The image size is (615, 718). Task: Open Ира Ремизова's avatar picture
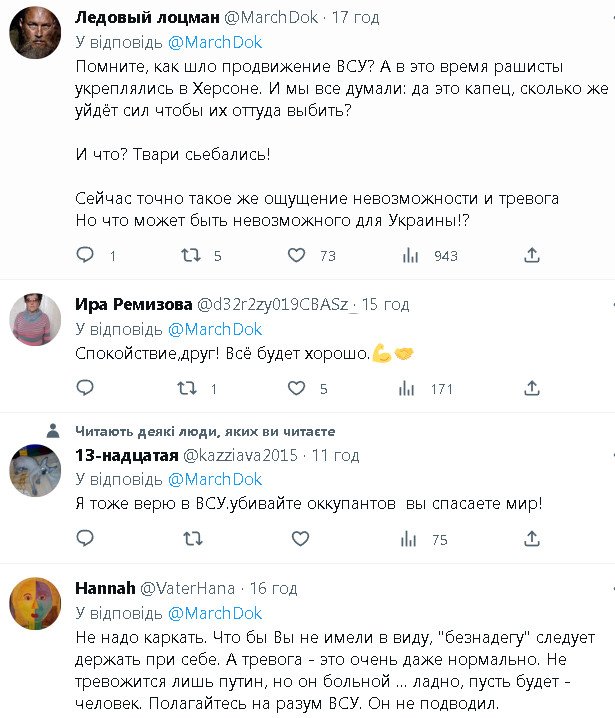coord(36,320)
